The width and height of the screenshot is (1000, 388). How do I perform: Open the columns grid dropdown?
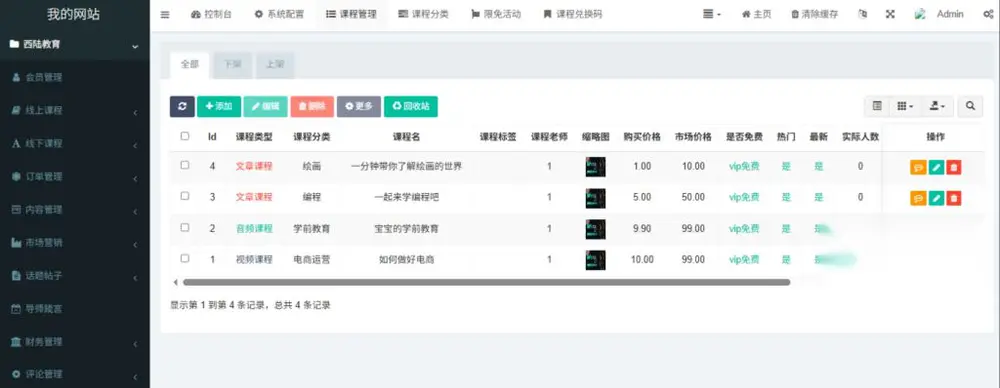click(906, 107)
